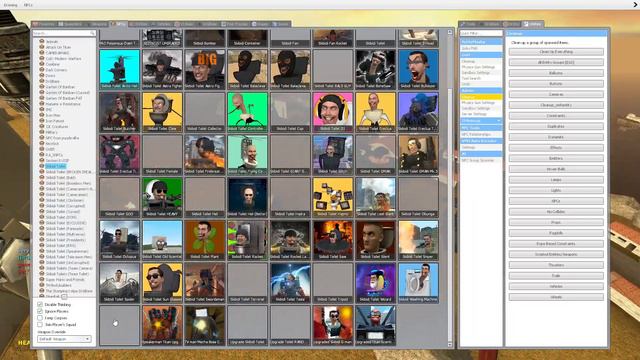Select the yellow highlighted Cleanup entry
Viewport: 640px width, 360px height.
481,97
